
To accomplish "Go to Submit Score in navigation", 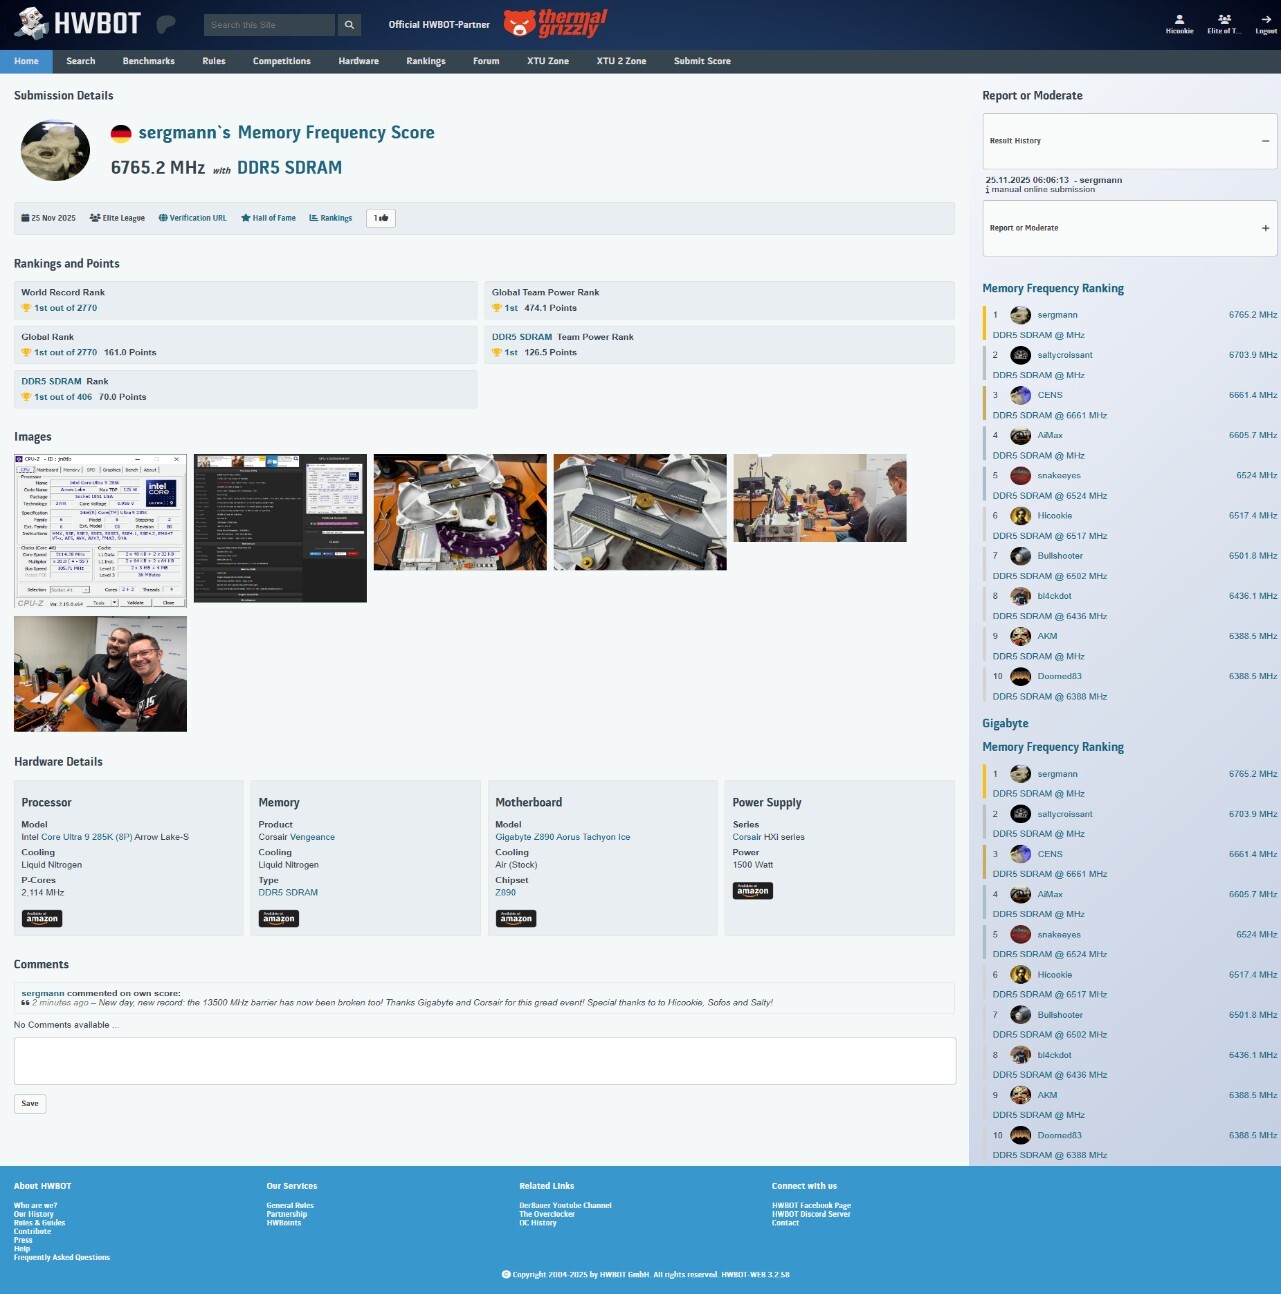I will pos(702,61).
